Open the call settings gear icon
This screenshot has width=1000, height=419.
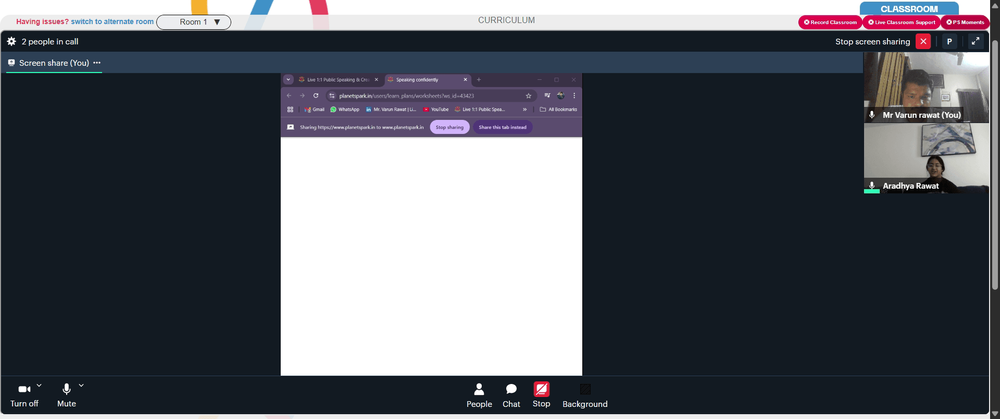(11, 41)
